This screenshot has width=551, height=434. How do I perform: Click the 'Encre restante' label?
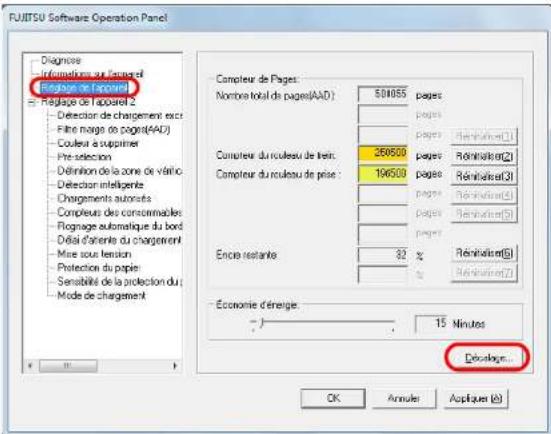click(x=246, y=255)
